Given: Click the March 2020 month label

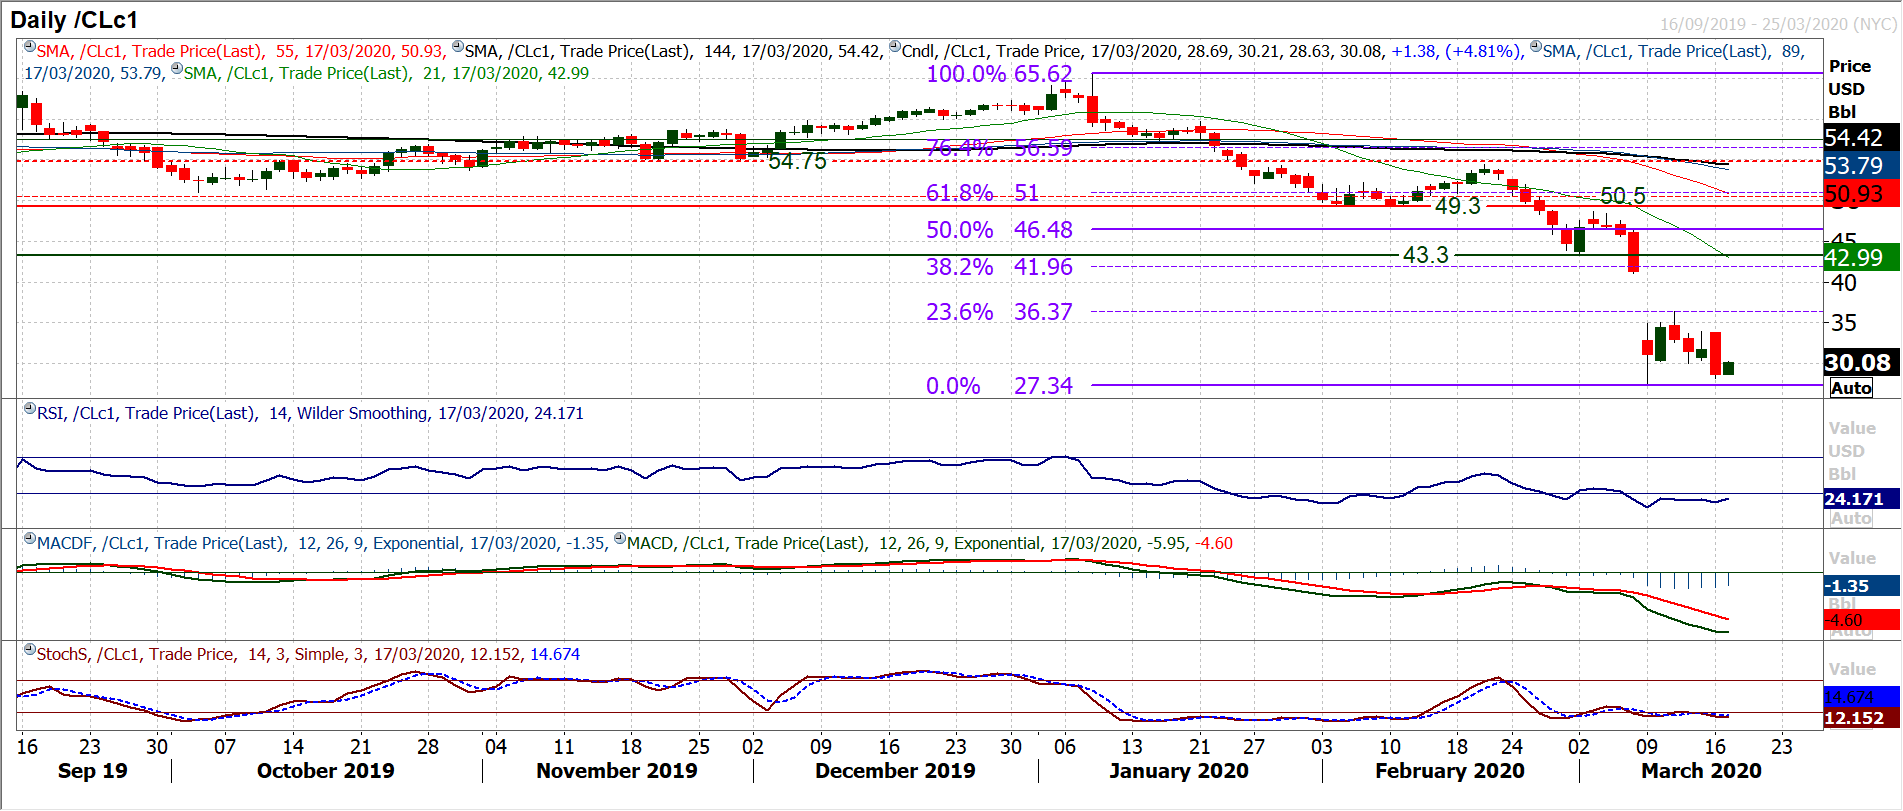Looking at the screenshot, I should [x=1701, y=771].
